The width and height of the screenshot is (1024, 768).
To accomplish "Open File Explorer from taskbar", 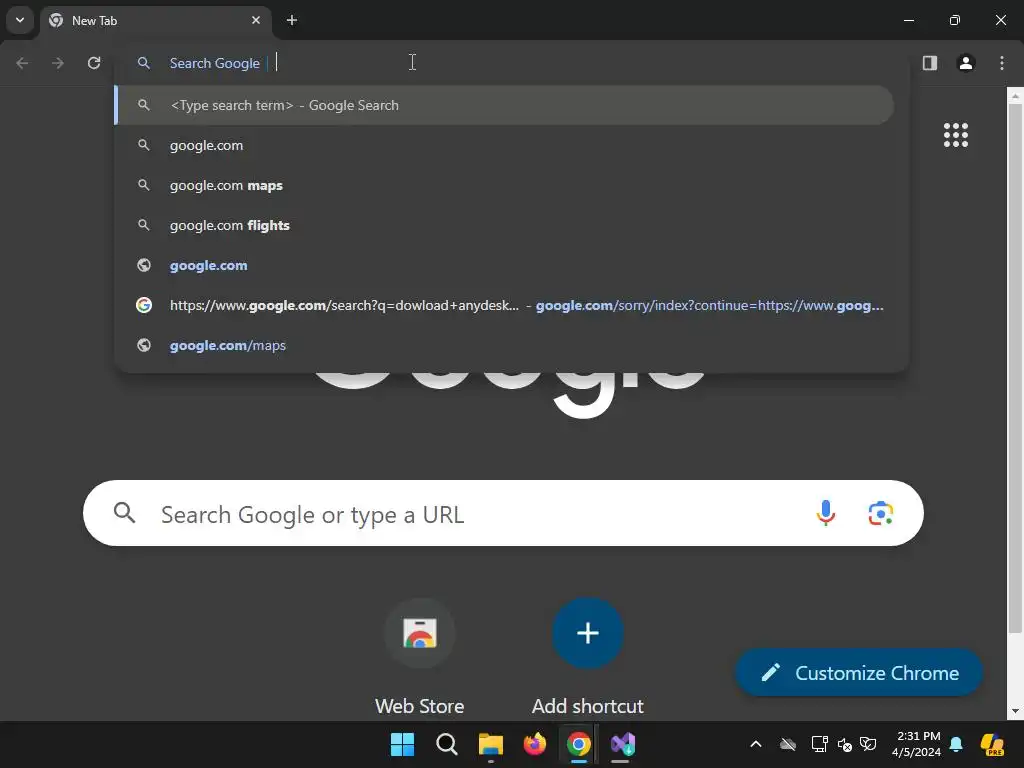I will pos(490,744).
